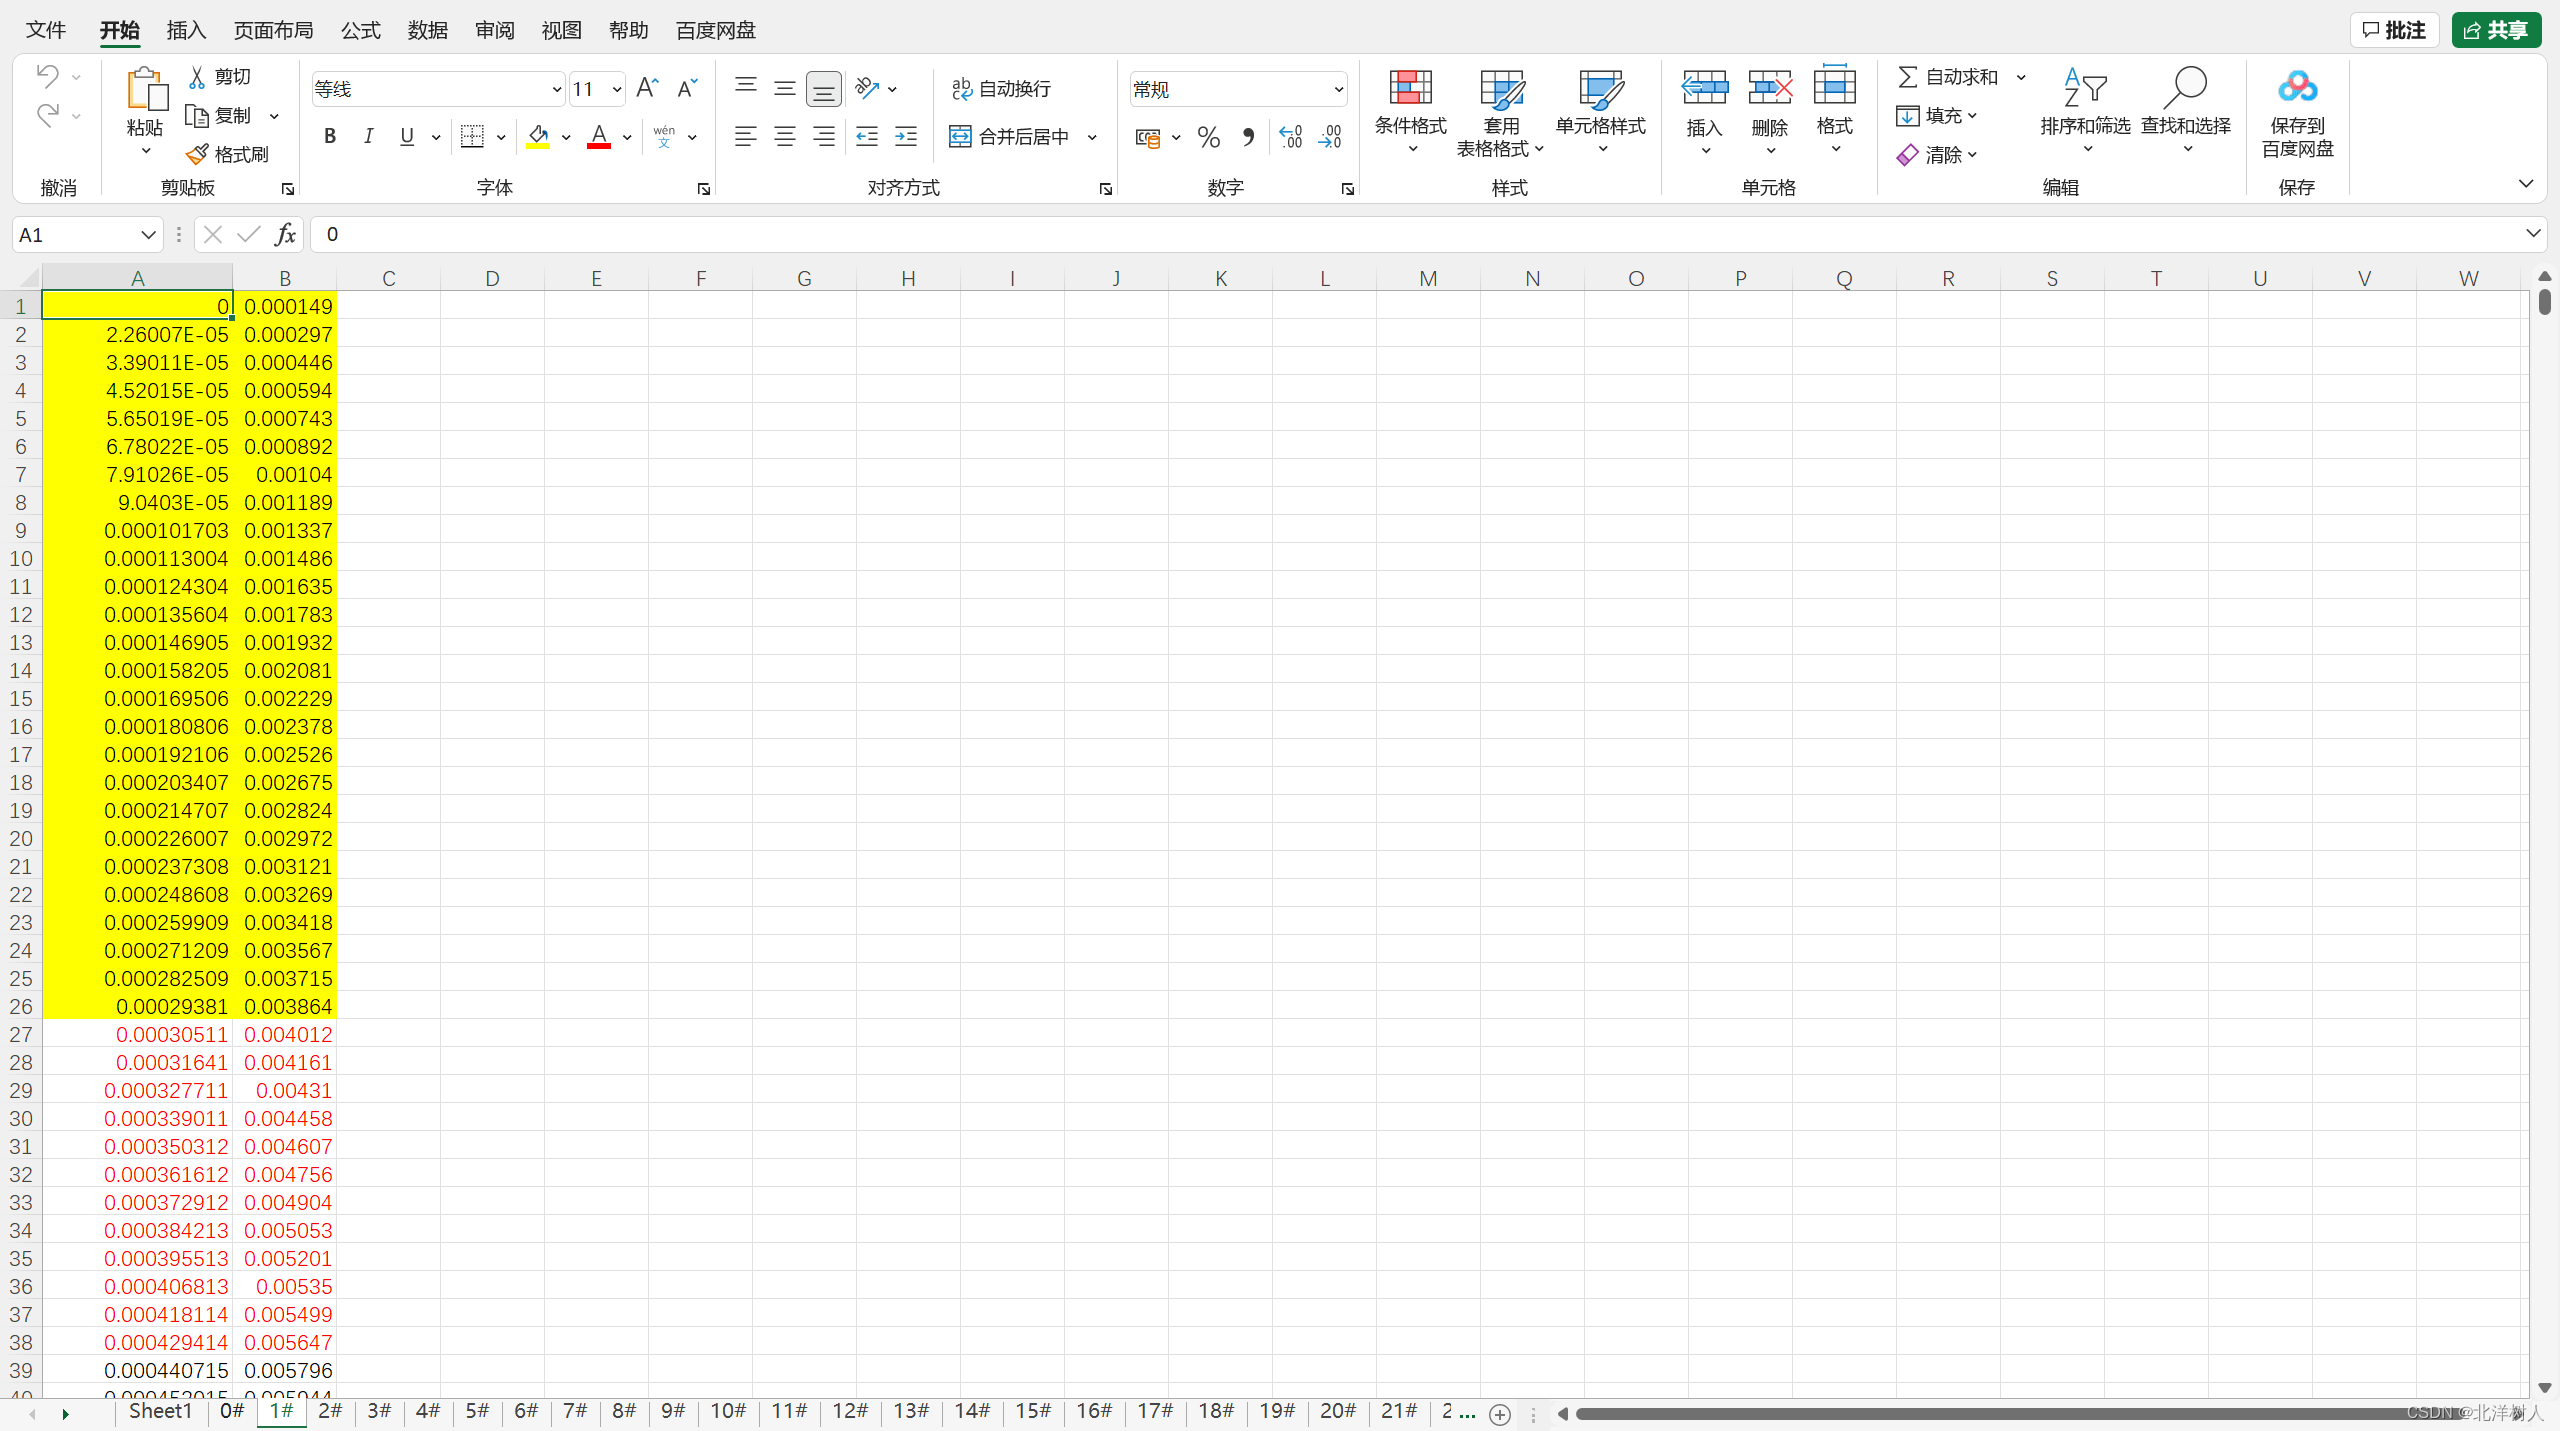Click the Percent Style icon

1208,137
